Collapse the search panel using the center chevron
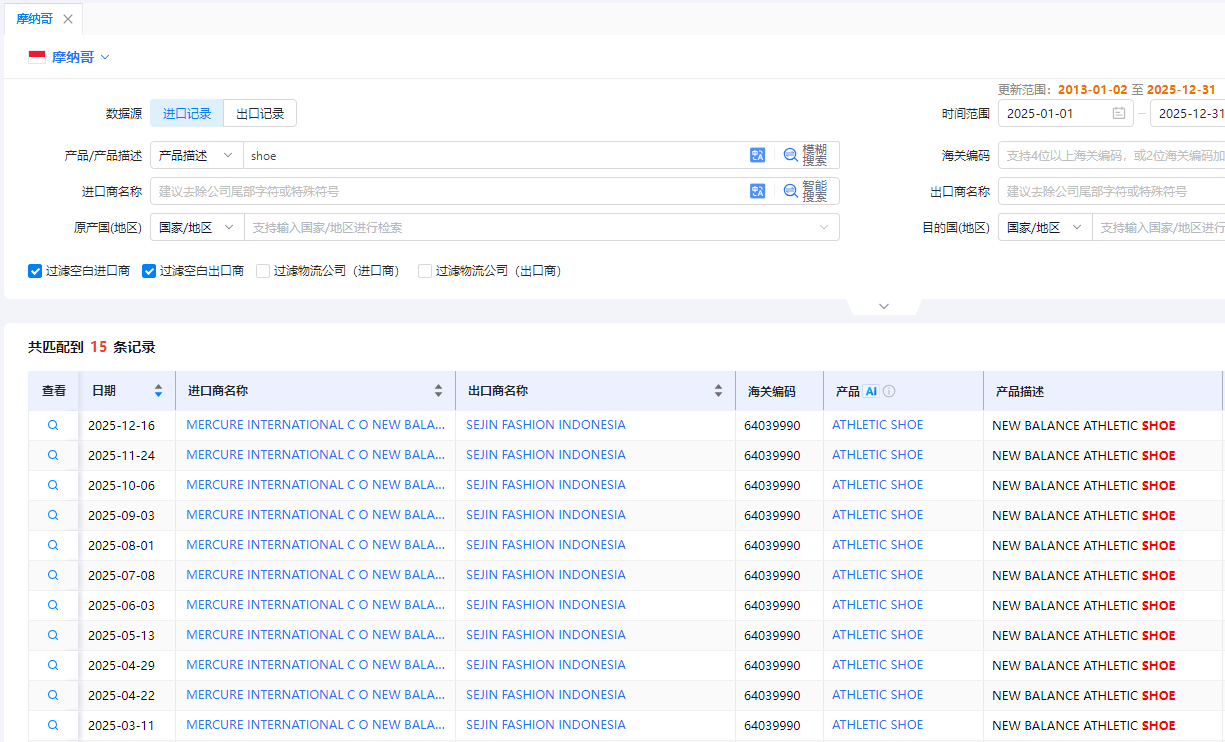Image resolution: width=1225 pixels, height=742 pixels. (x=884, y=306)
